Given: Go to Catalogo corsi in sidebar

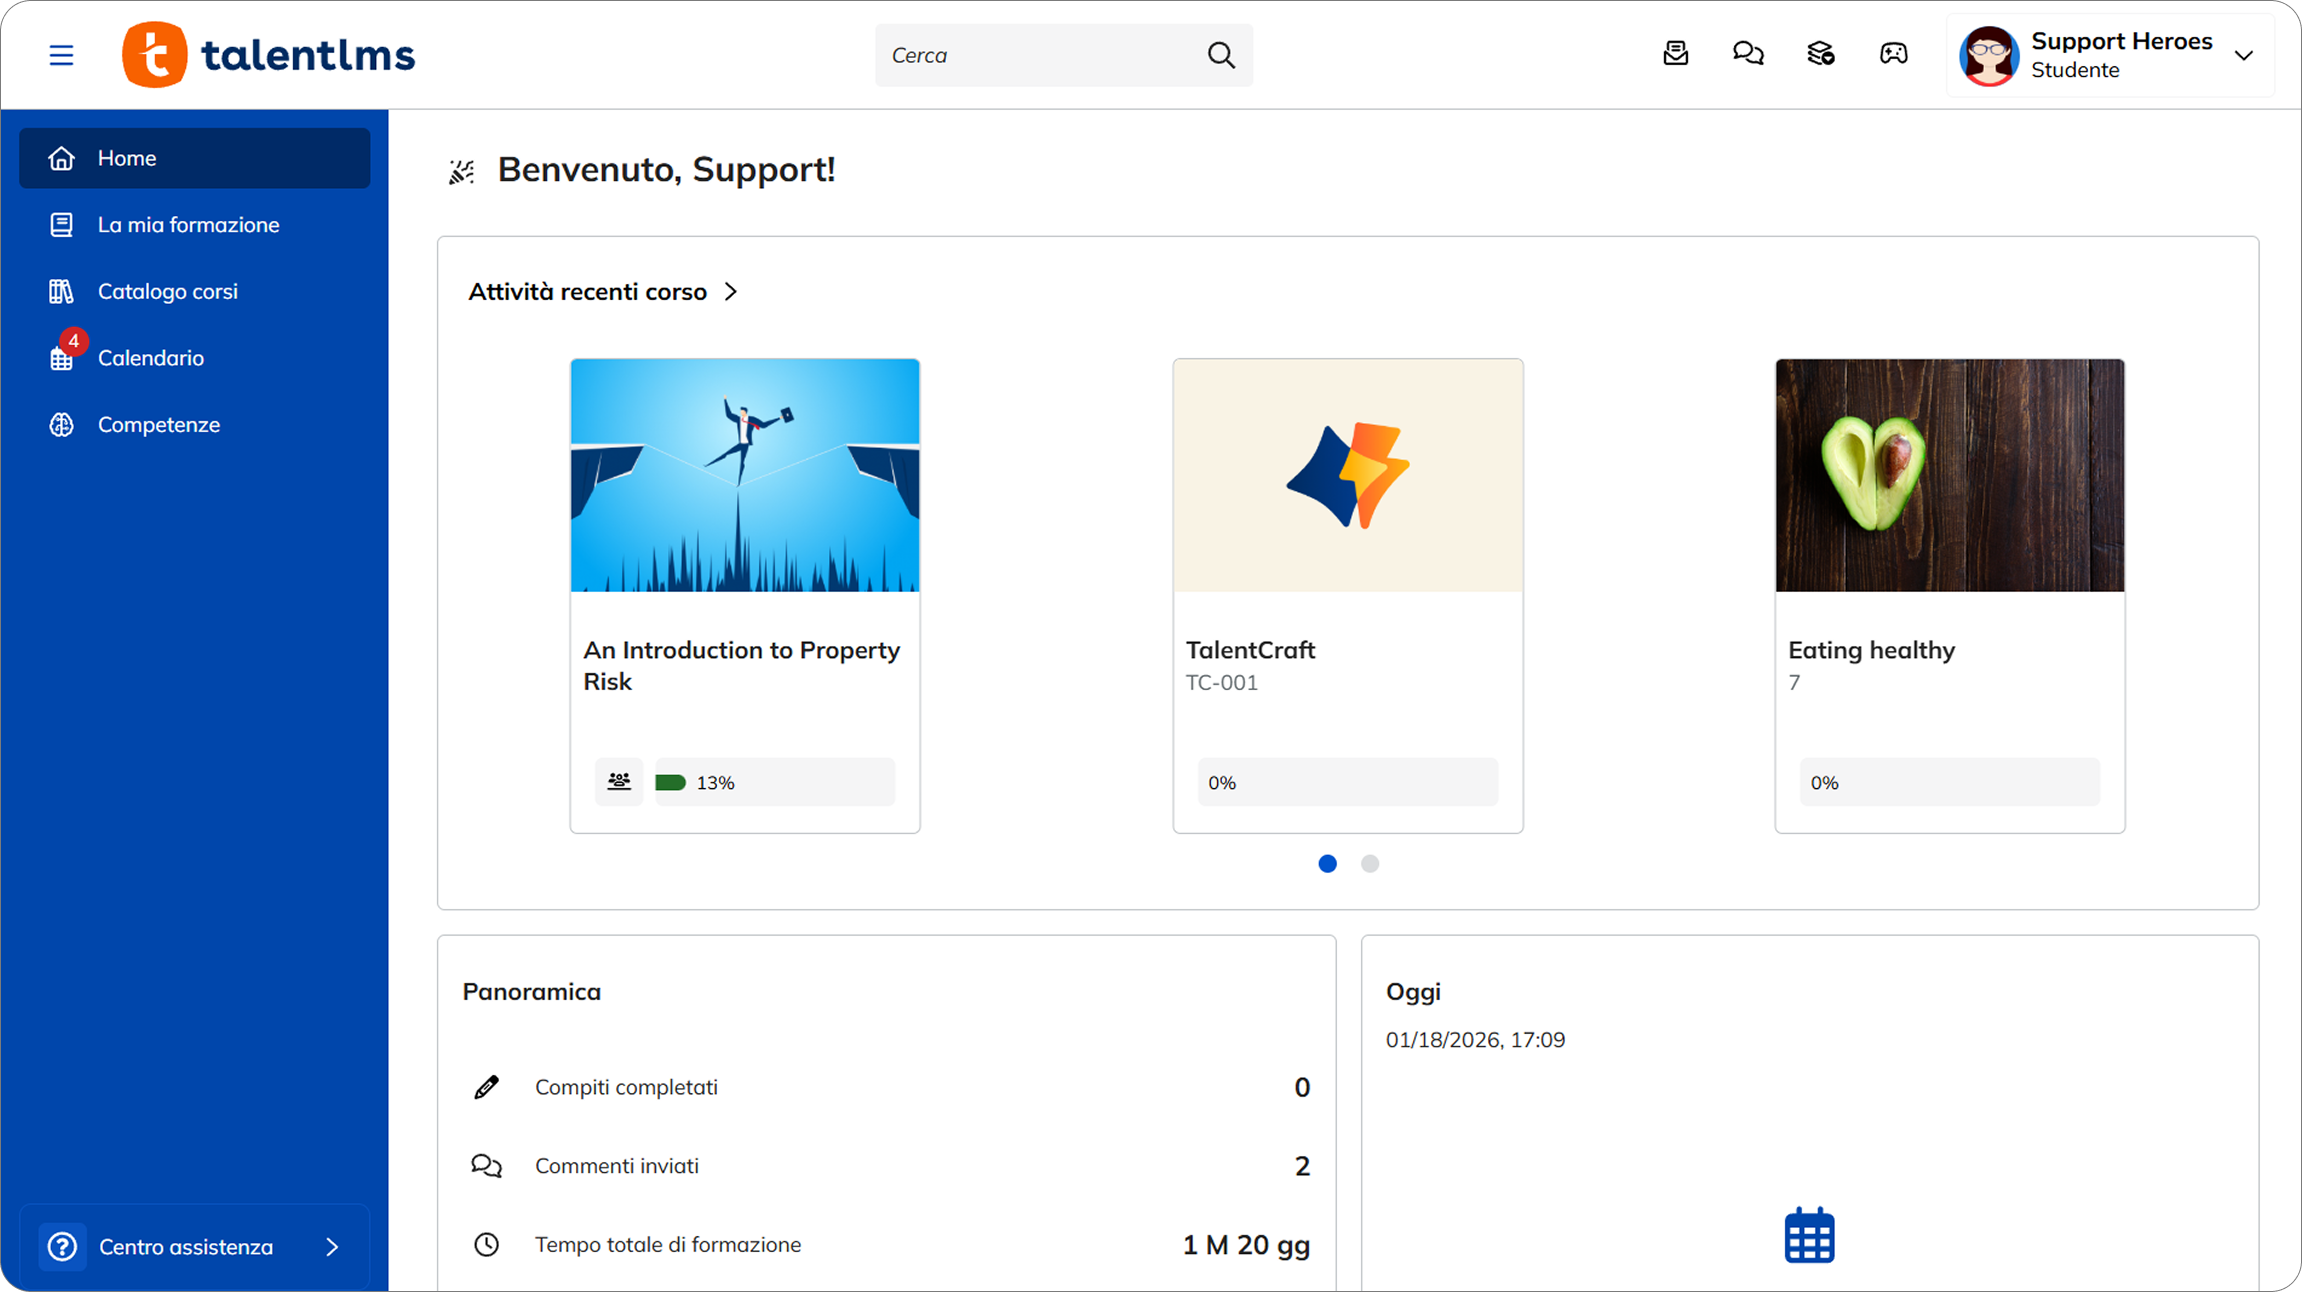Looking at the screenshot, I should (x=168, y=292).
